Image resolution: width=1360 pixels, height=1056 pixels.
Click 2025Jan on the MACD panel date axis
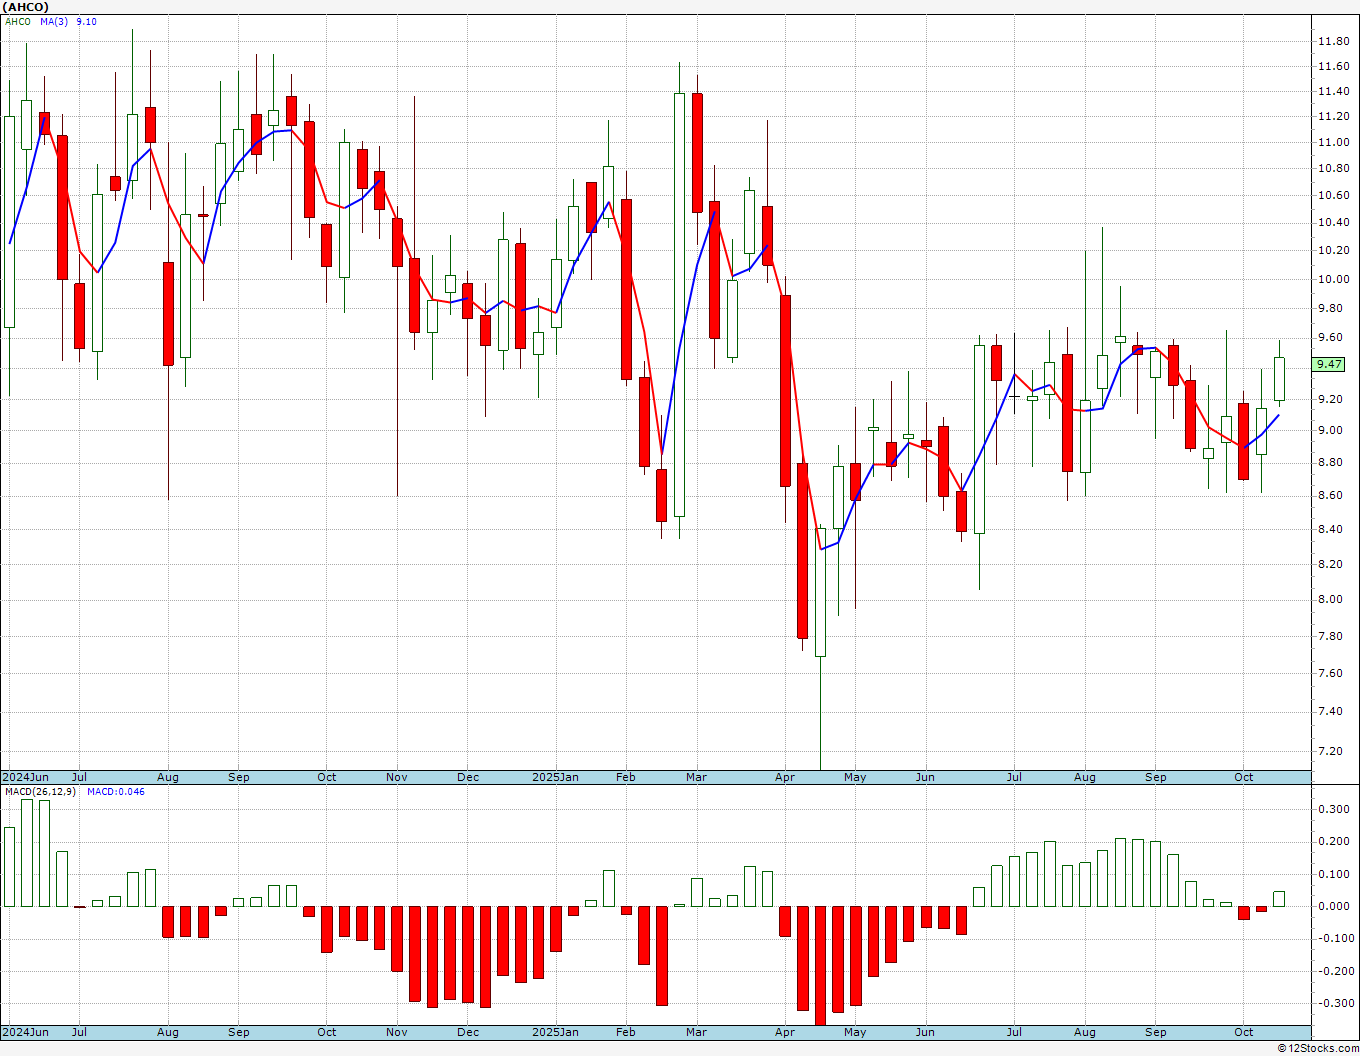pos(555,1032)
